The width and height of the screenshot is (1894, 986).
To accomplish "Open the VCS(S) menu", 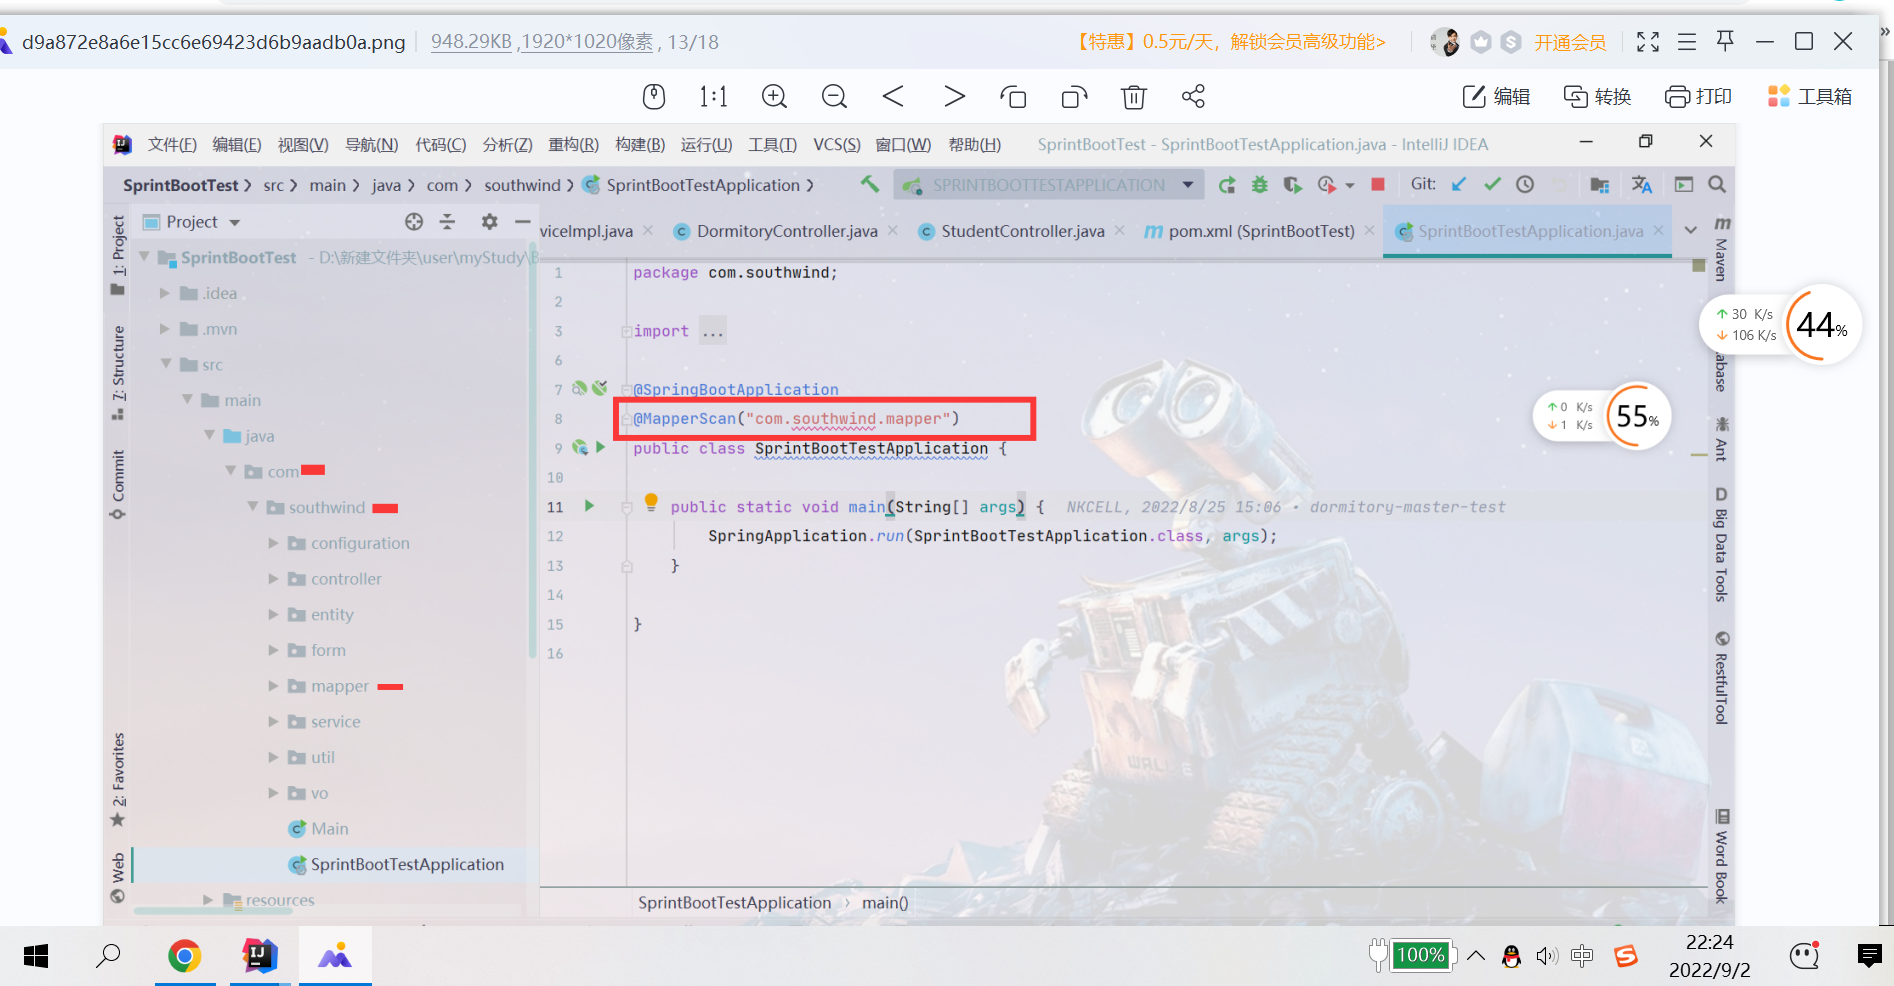I will point(837,144).
